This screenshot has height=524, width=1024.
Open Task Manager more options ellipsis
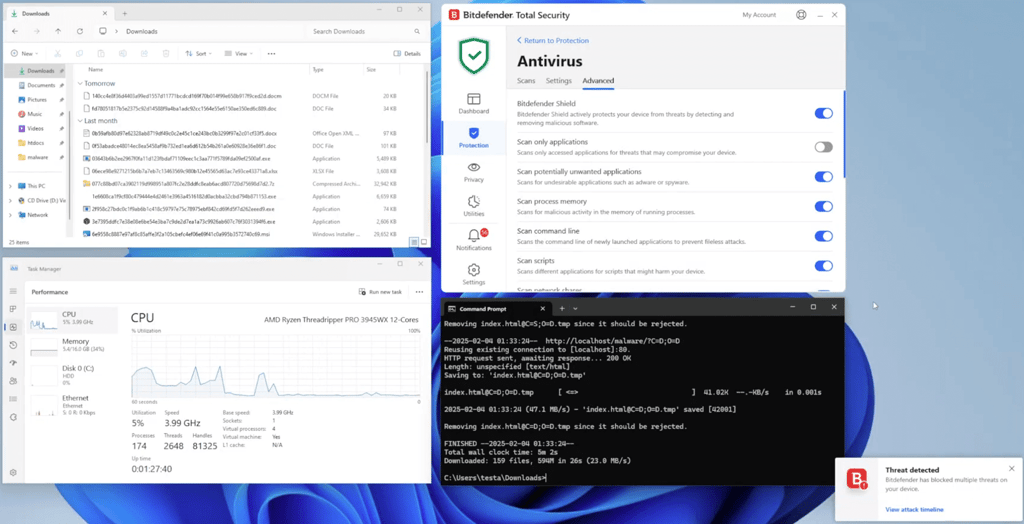click(x=419, y=292)
